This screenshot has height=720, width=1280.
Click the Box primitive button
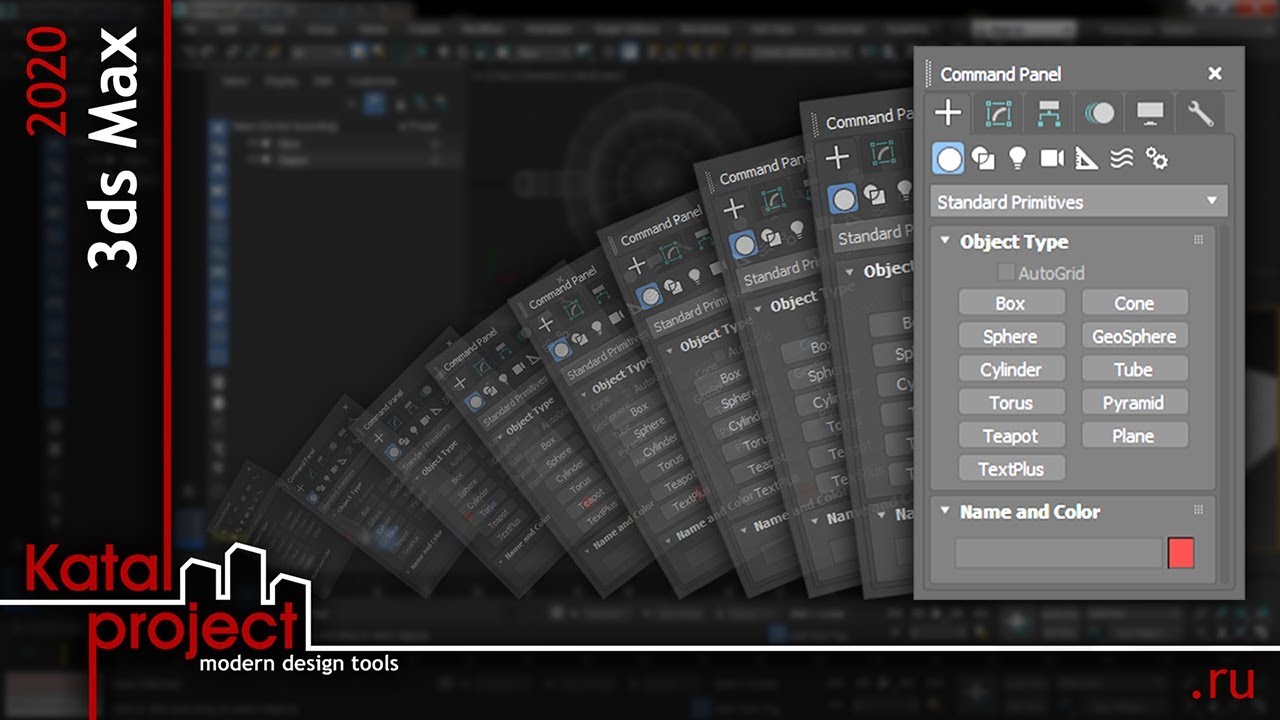(1011, 303)
